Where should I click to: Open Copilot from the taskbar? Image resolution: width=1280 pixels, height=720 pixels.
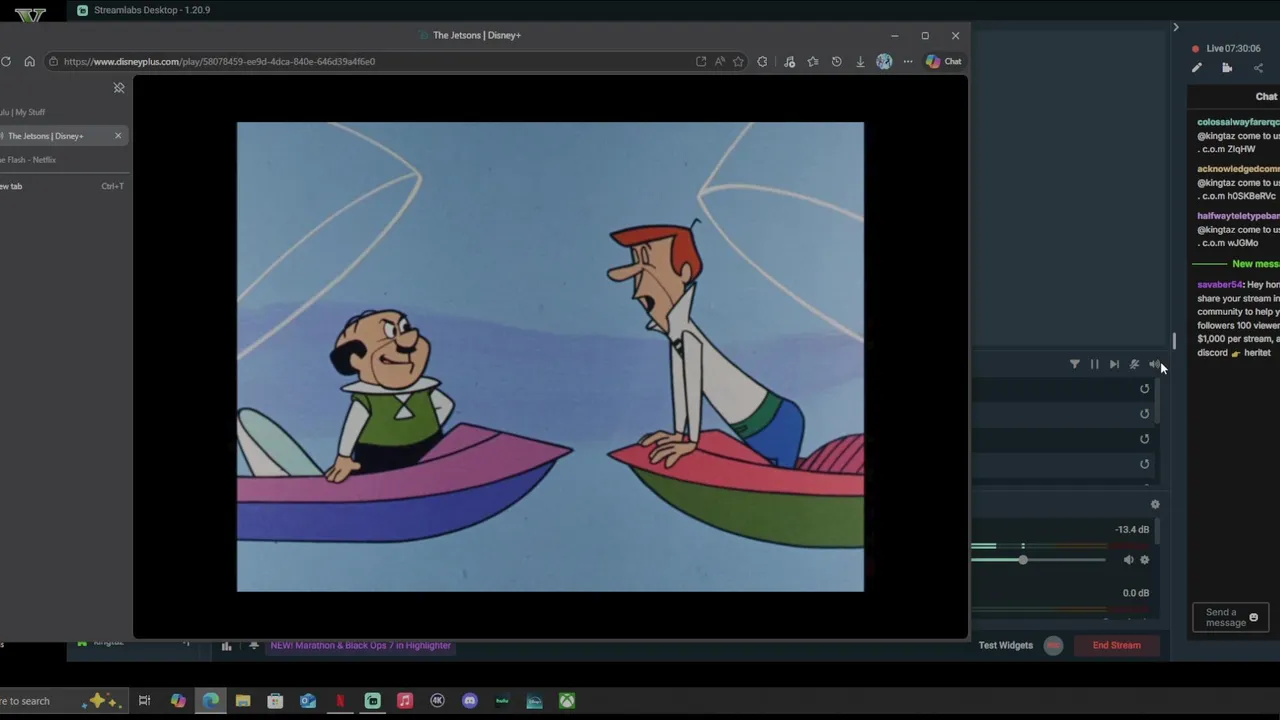tap(178, 701)
